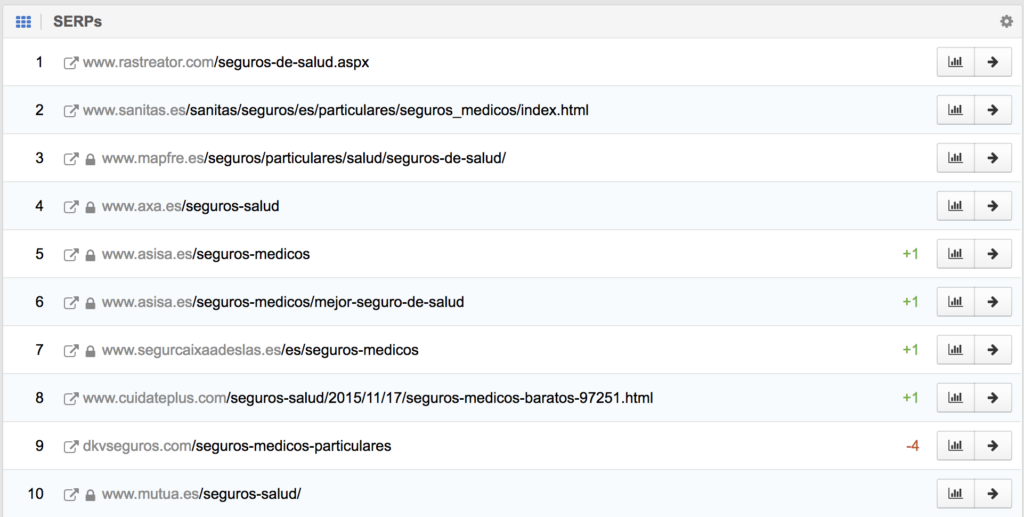Image resolution: width=1024 pixels, height=517 pixels.
Task: Open external link icon for cuidateplus.com row
Action: tap(71, 399)
